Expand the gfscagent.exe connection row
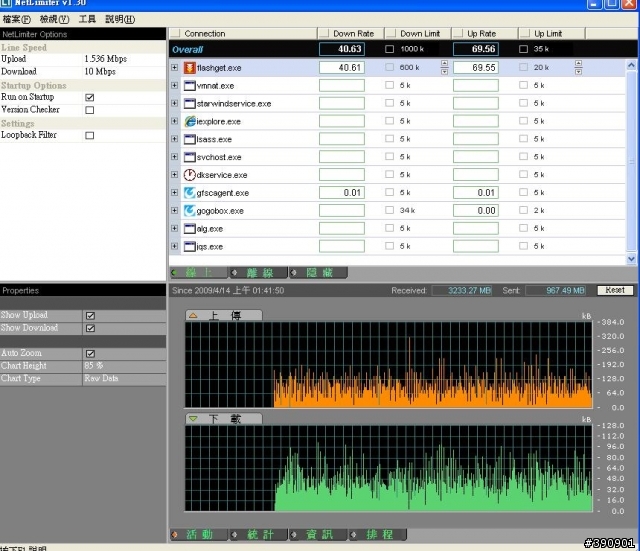 tap(175, 193)
